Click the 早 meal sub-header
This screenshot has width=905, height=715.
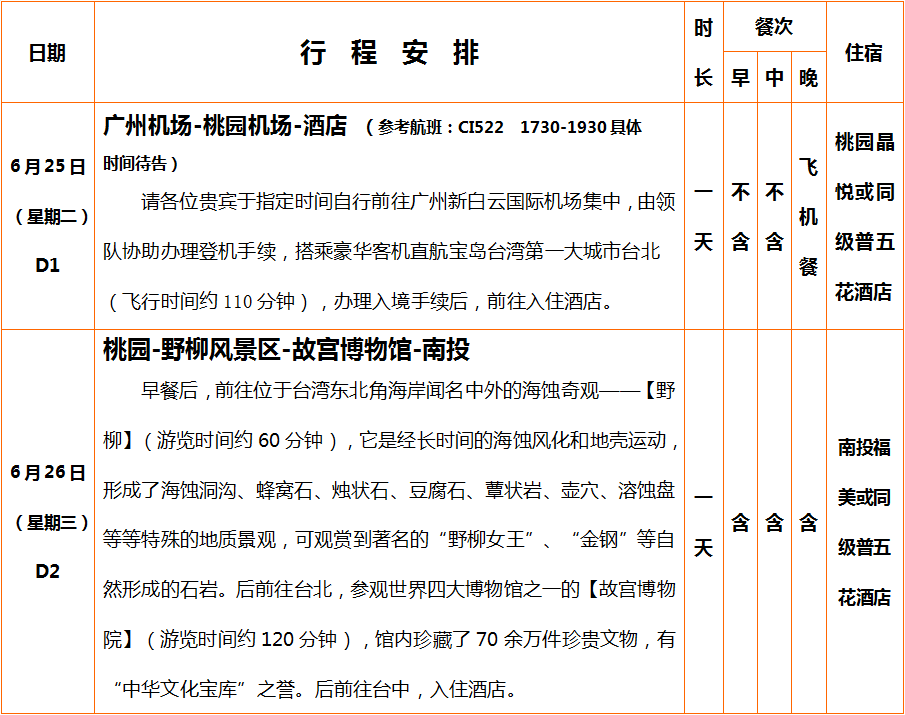click(740, 78)
